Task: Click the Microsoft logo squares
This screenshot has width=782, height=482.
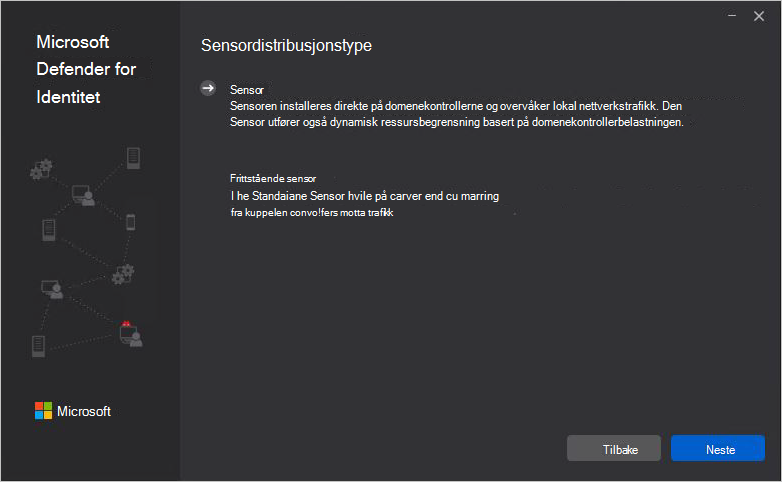Action: (43, 411)
